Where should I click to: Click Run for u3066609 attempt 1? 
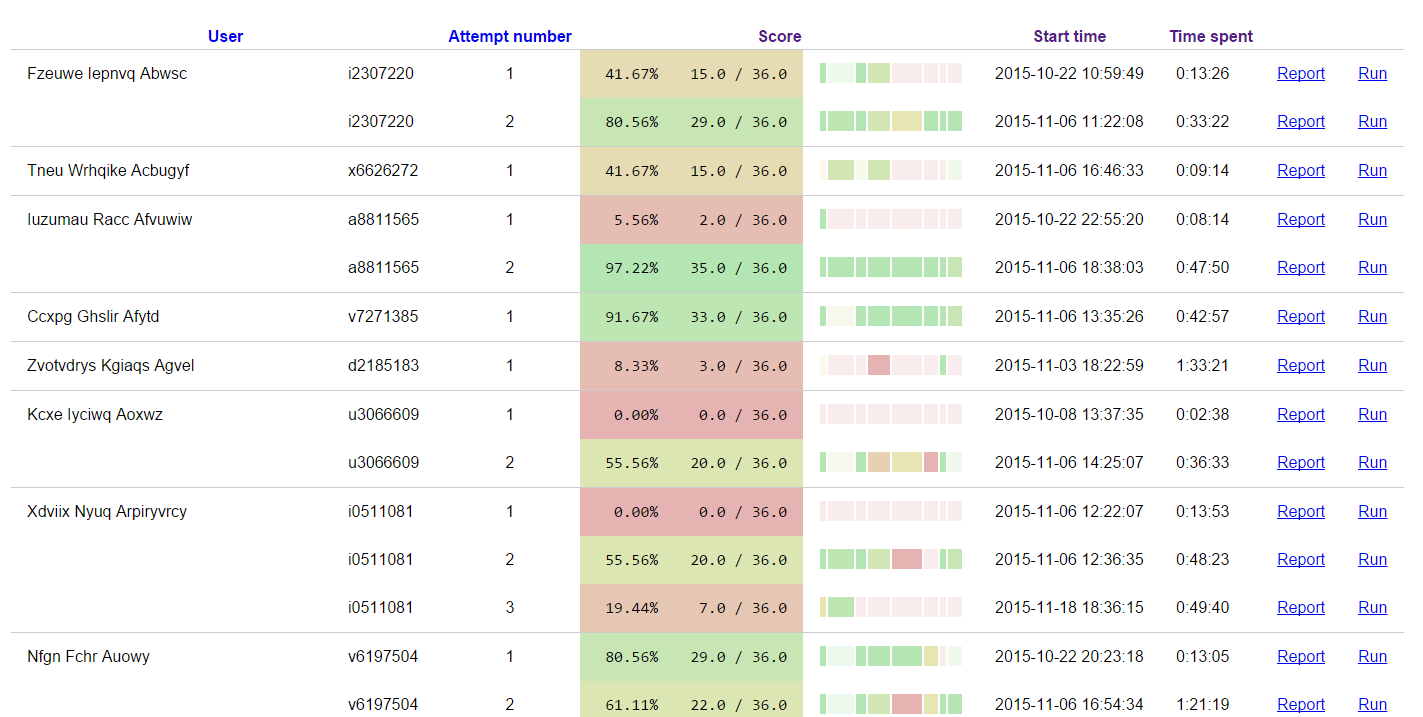tap(1372, 415)
